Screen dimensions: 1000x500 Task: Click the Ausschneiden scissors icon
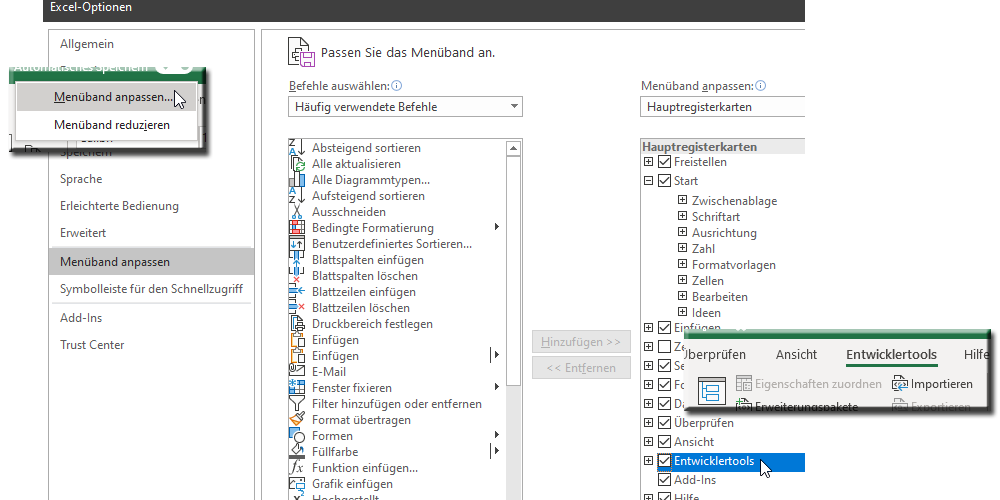(297, 212)
